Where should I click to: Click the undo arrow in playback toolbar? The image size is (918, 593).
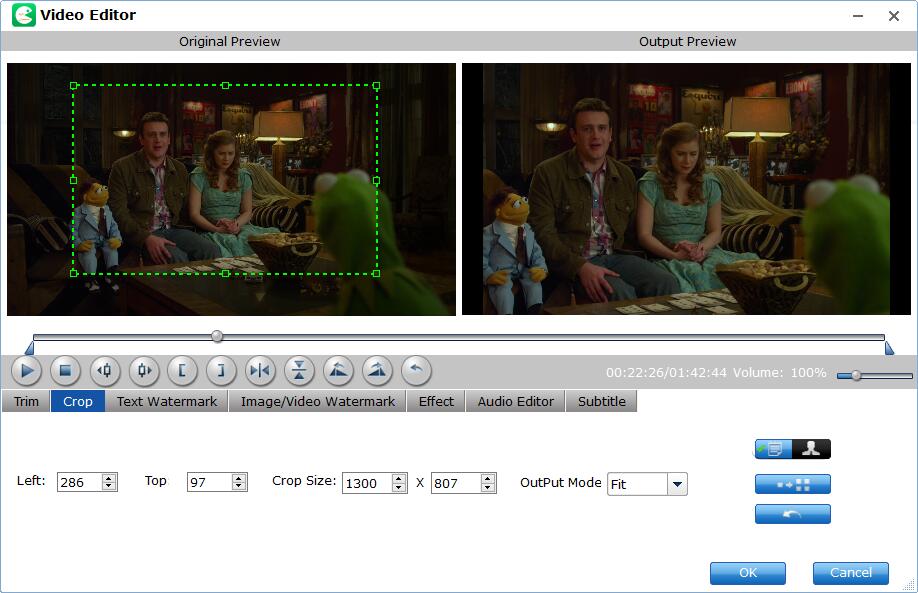pyautogui.click(x=416, y=371)
